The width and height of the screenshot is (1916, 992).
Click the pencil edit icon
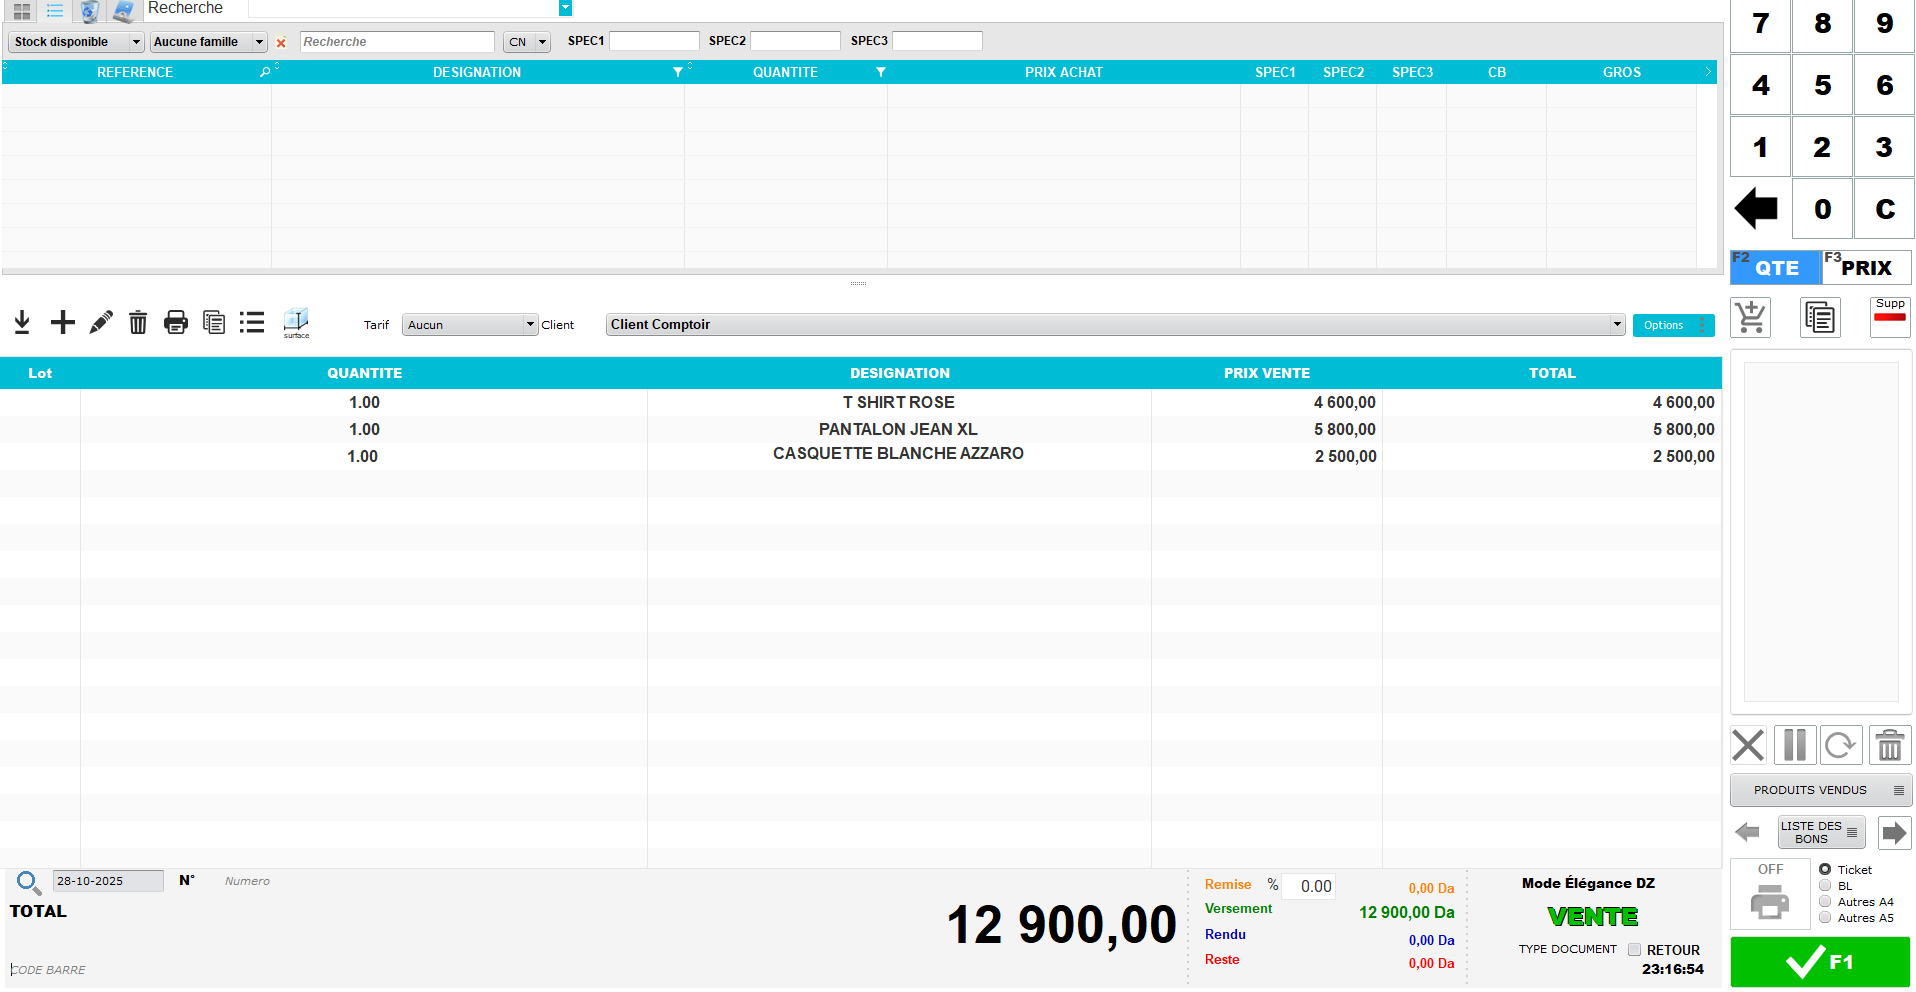[101, 322]
